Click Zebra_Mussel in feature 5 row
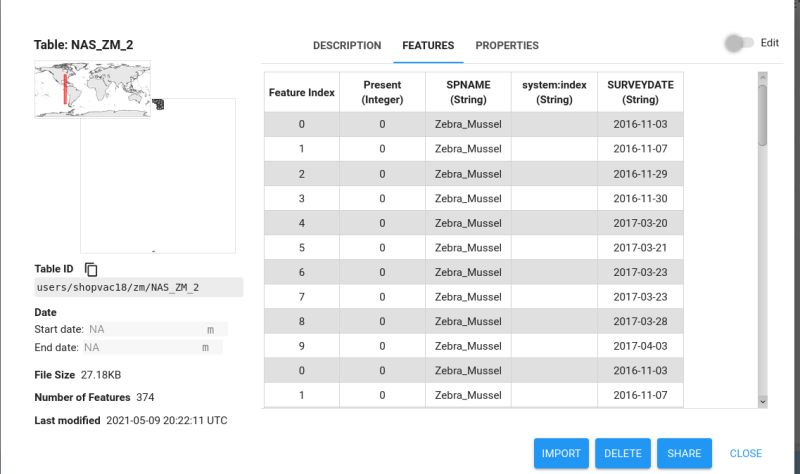The width and height of the screenshot is (800, 474). coord(468,247)
